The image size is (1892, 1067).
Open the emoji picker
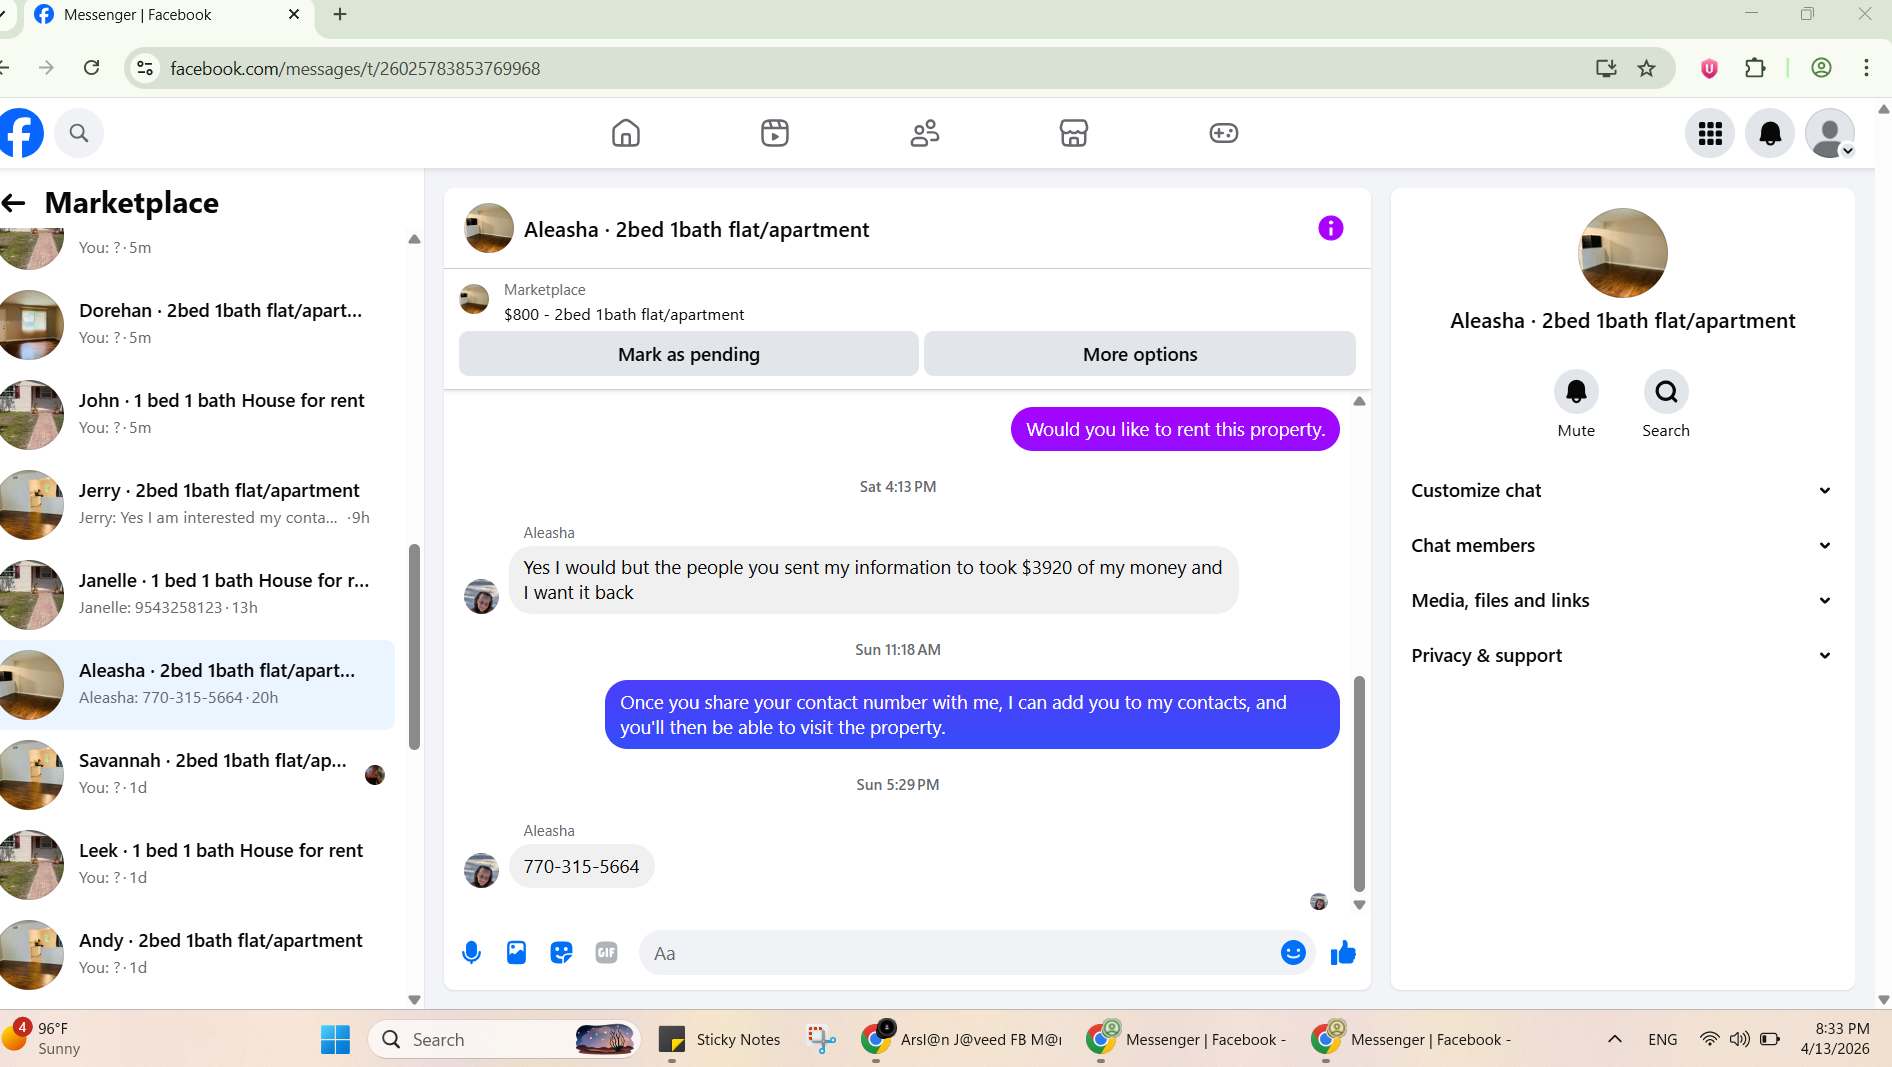click(1293, 953)
